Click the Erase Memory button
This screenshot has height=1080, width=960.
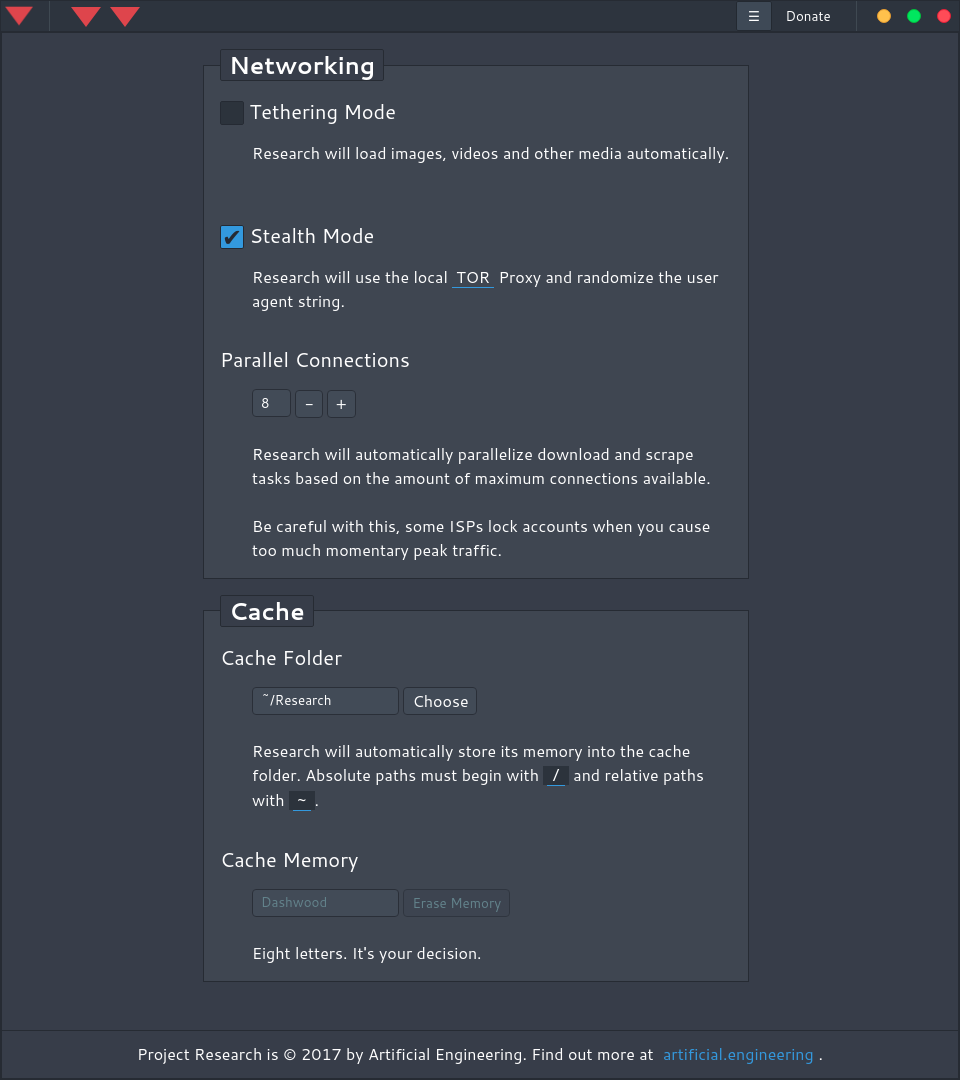[457, 903]
